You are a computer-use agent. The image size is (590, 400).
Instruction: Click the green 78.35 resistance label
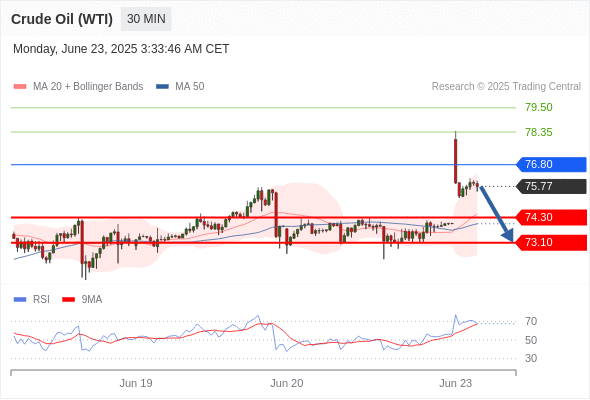coord(539,132)
